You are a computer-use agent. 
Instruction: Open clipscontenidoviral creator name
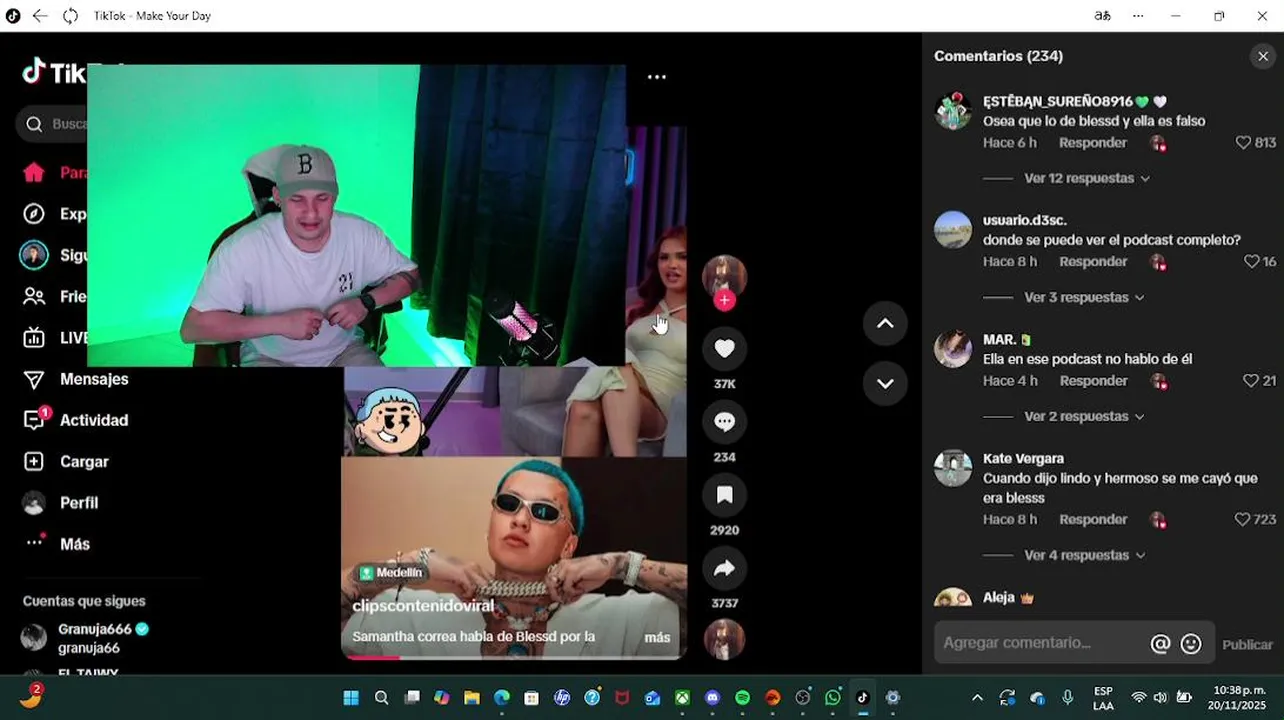423,605
